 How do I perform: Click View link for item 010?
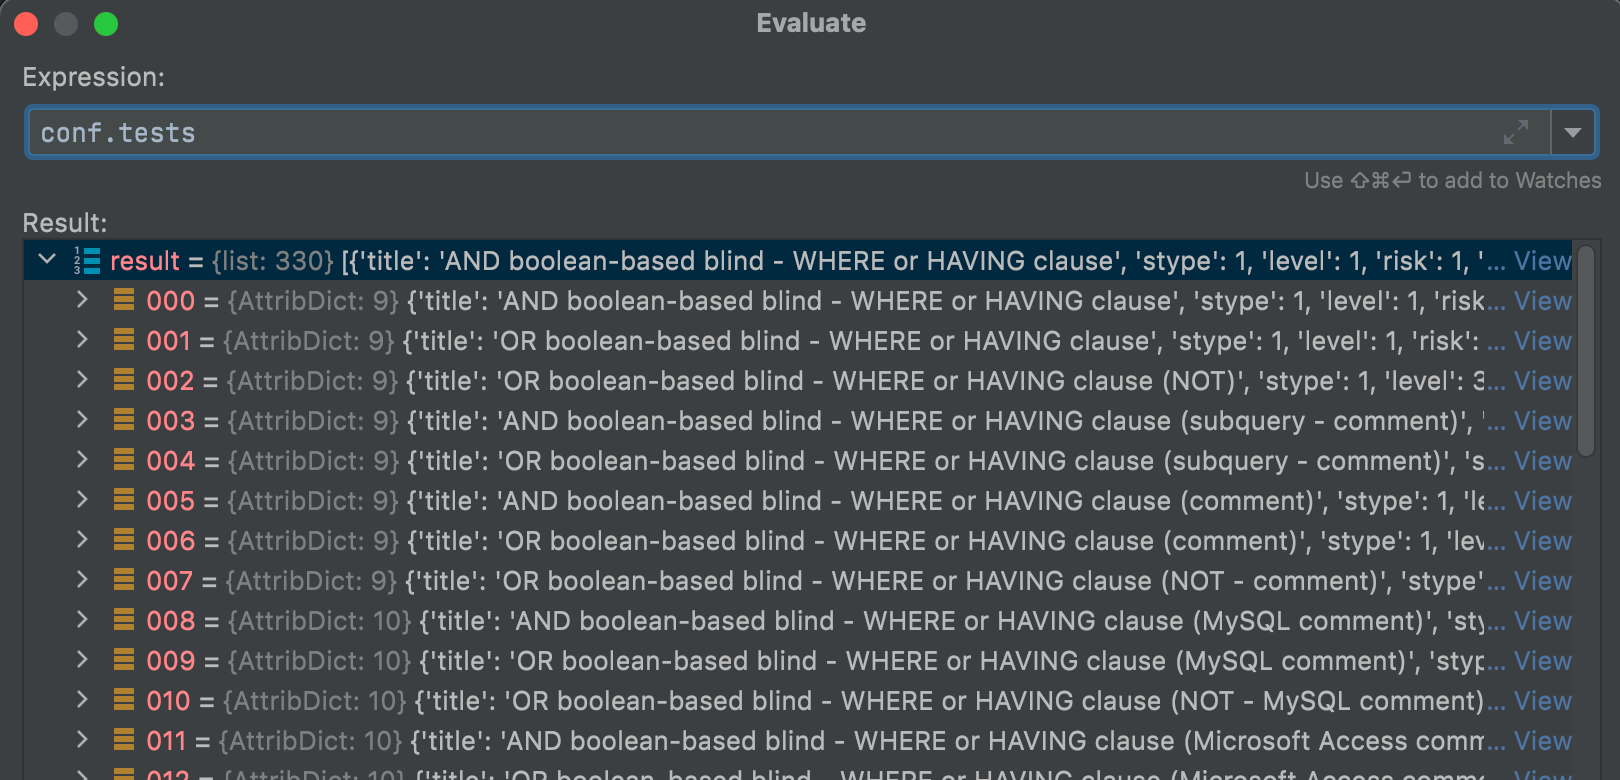tap(1542, 701)
